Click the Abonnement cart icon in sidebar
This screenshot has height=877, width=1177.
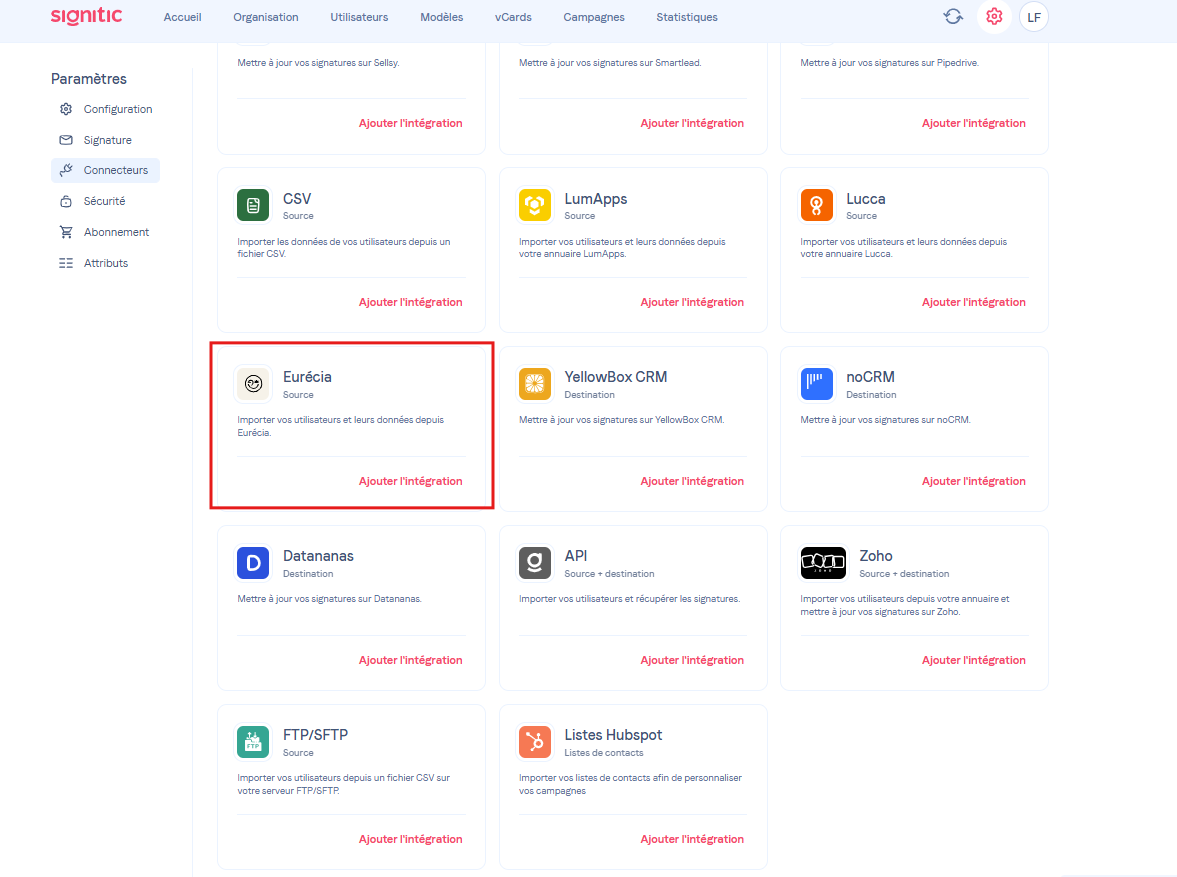pos(66,232)
